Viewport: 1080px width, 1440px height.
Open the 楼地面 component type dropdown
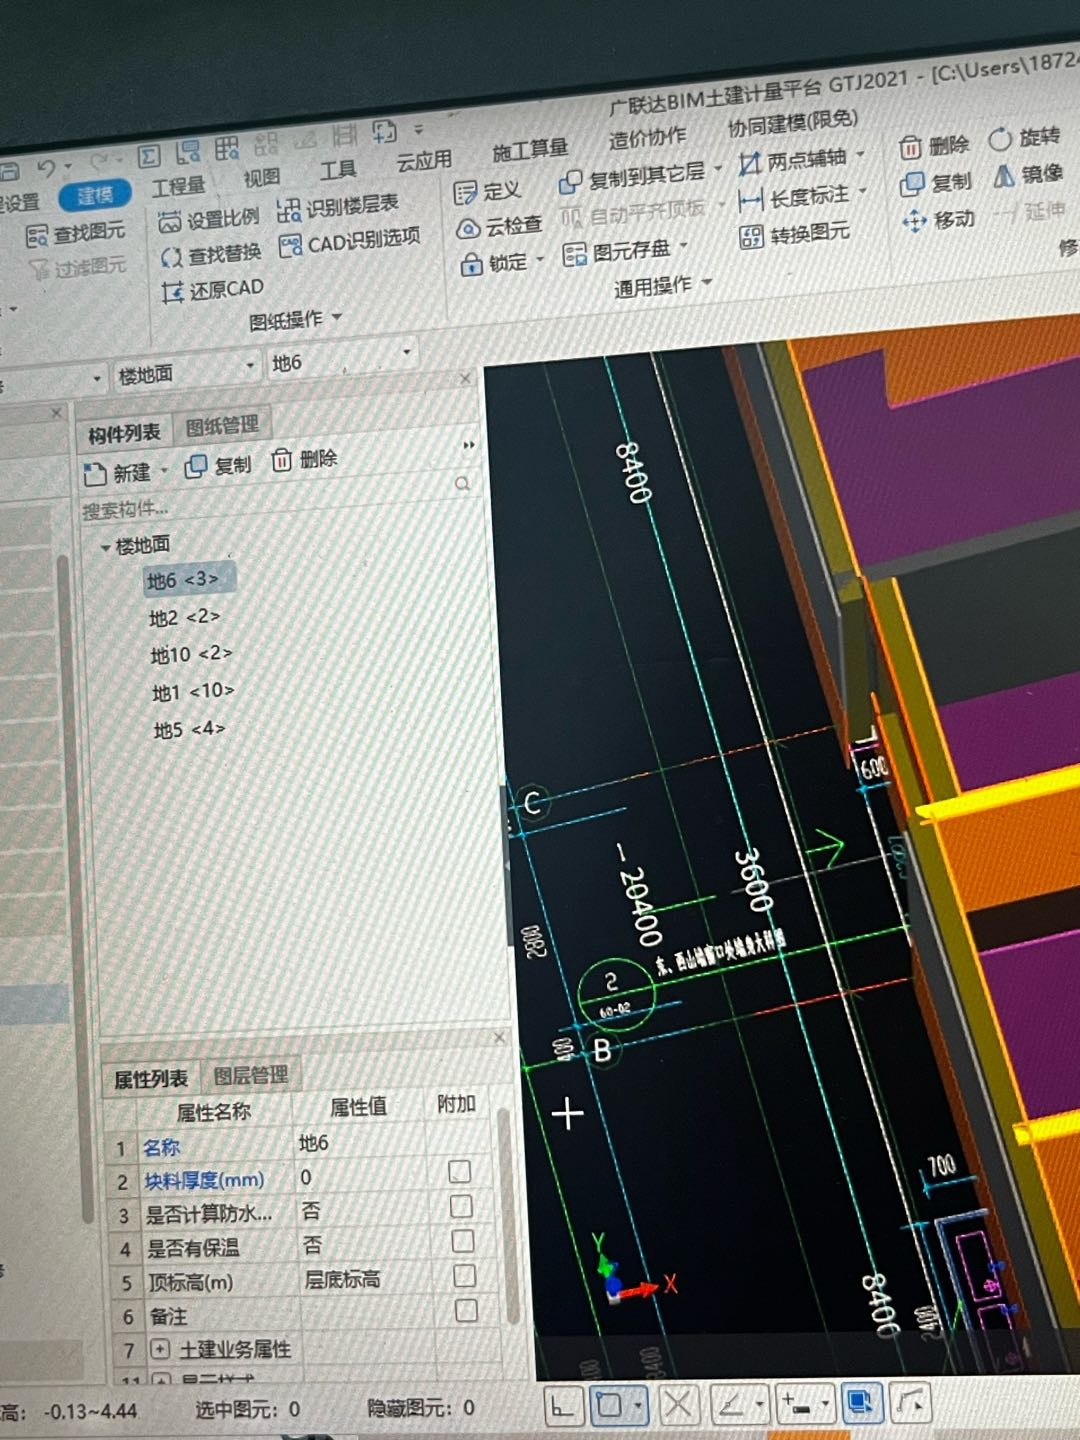pos(250,366)
